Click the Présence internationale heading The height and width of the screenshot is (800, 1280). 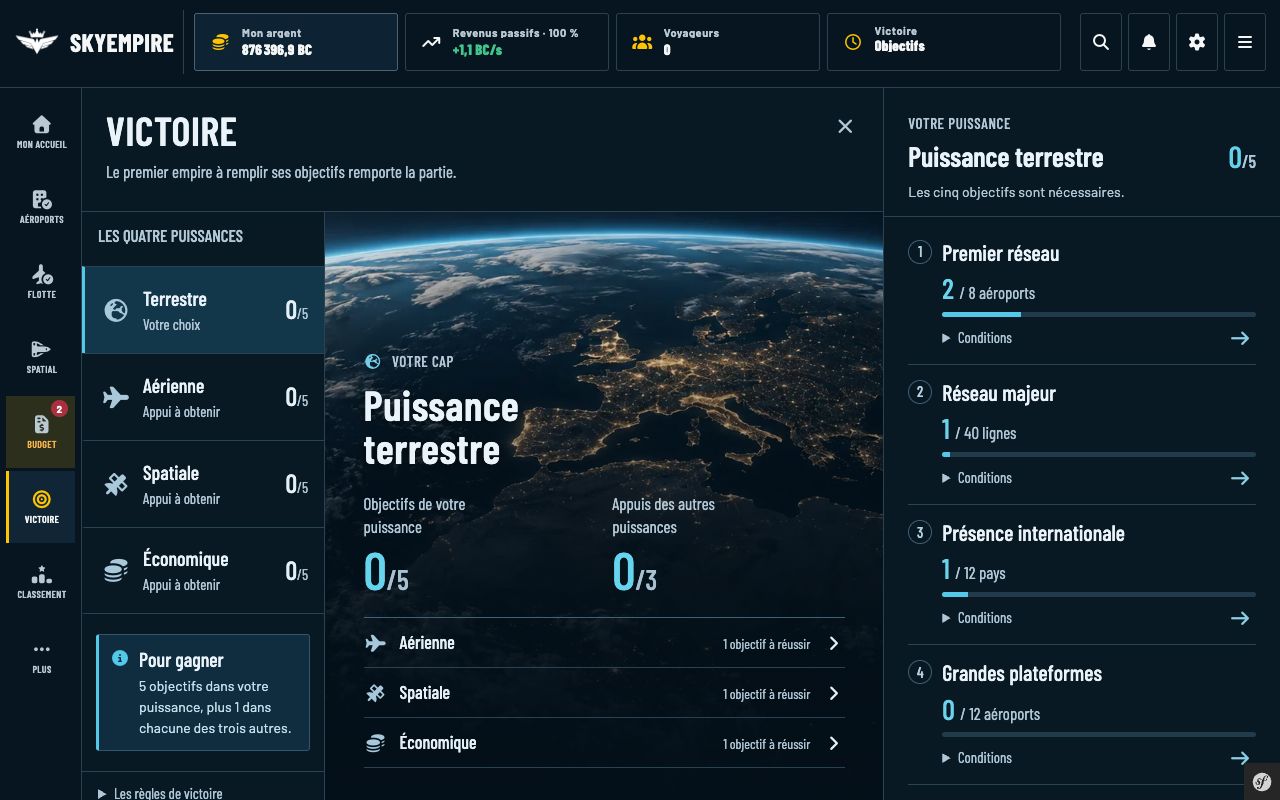tap(1033, 533)
